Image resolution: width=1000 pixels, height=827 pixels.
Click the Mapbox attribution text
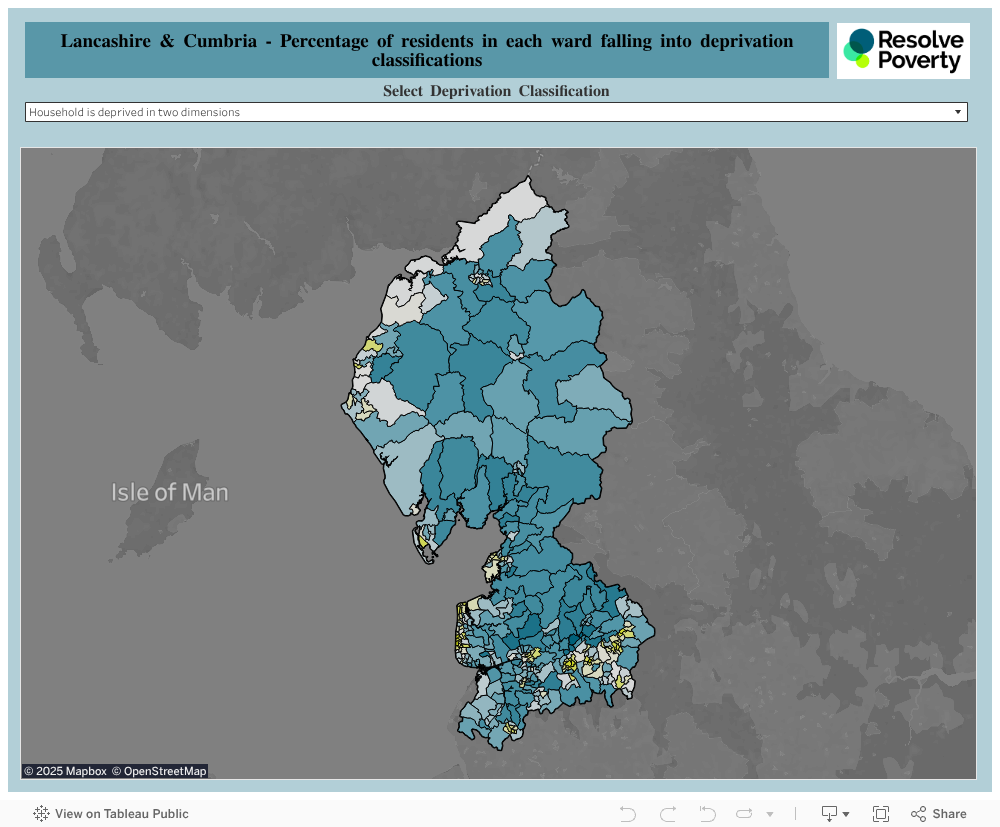[x=65, y=771]
